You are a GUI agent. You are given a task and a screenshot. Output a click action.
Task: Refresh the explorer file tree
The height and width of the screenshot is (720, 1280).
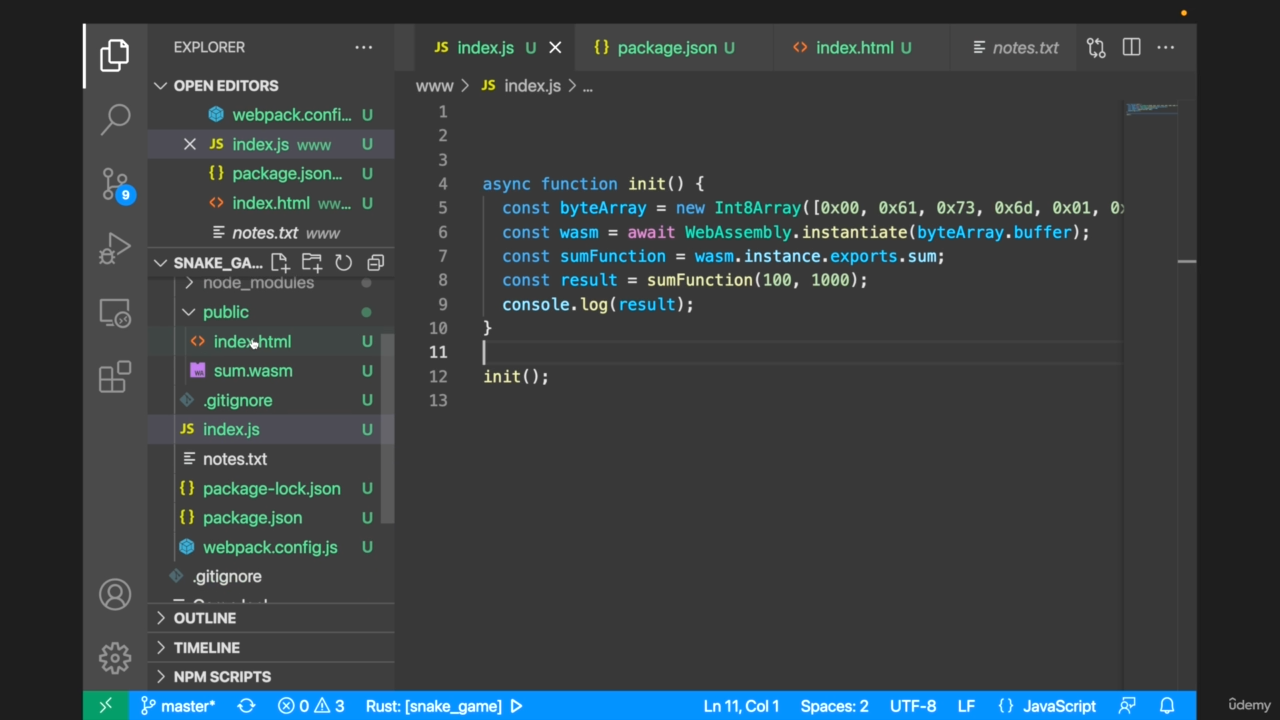(x=343, y=263)
